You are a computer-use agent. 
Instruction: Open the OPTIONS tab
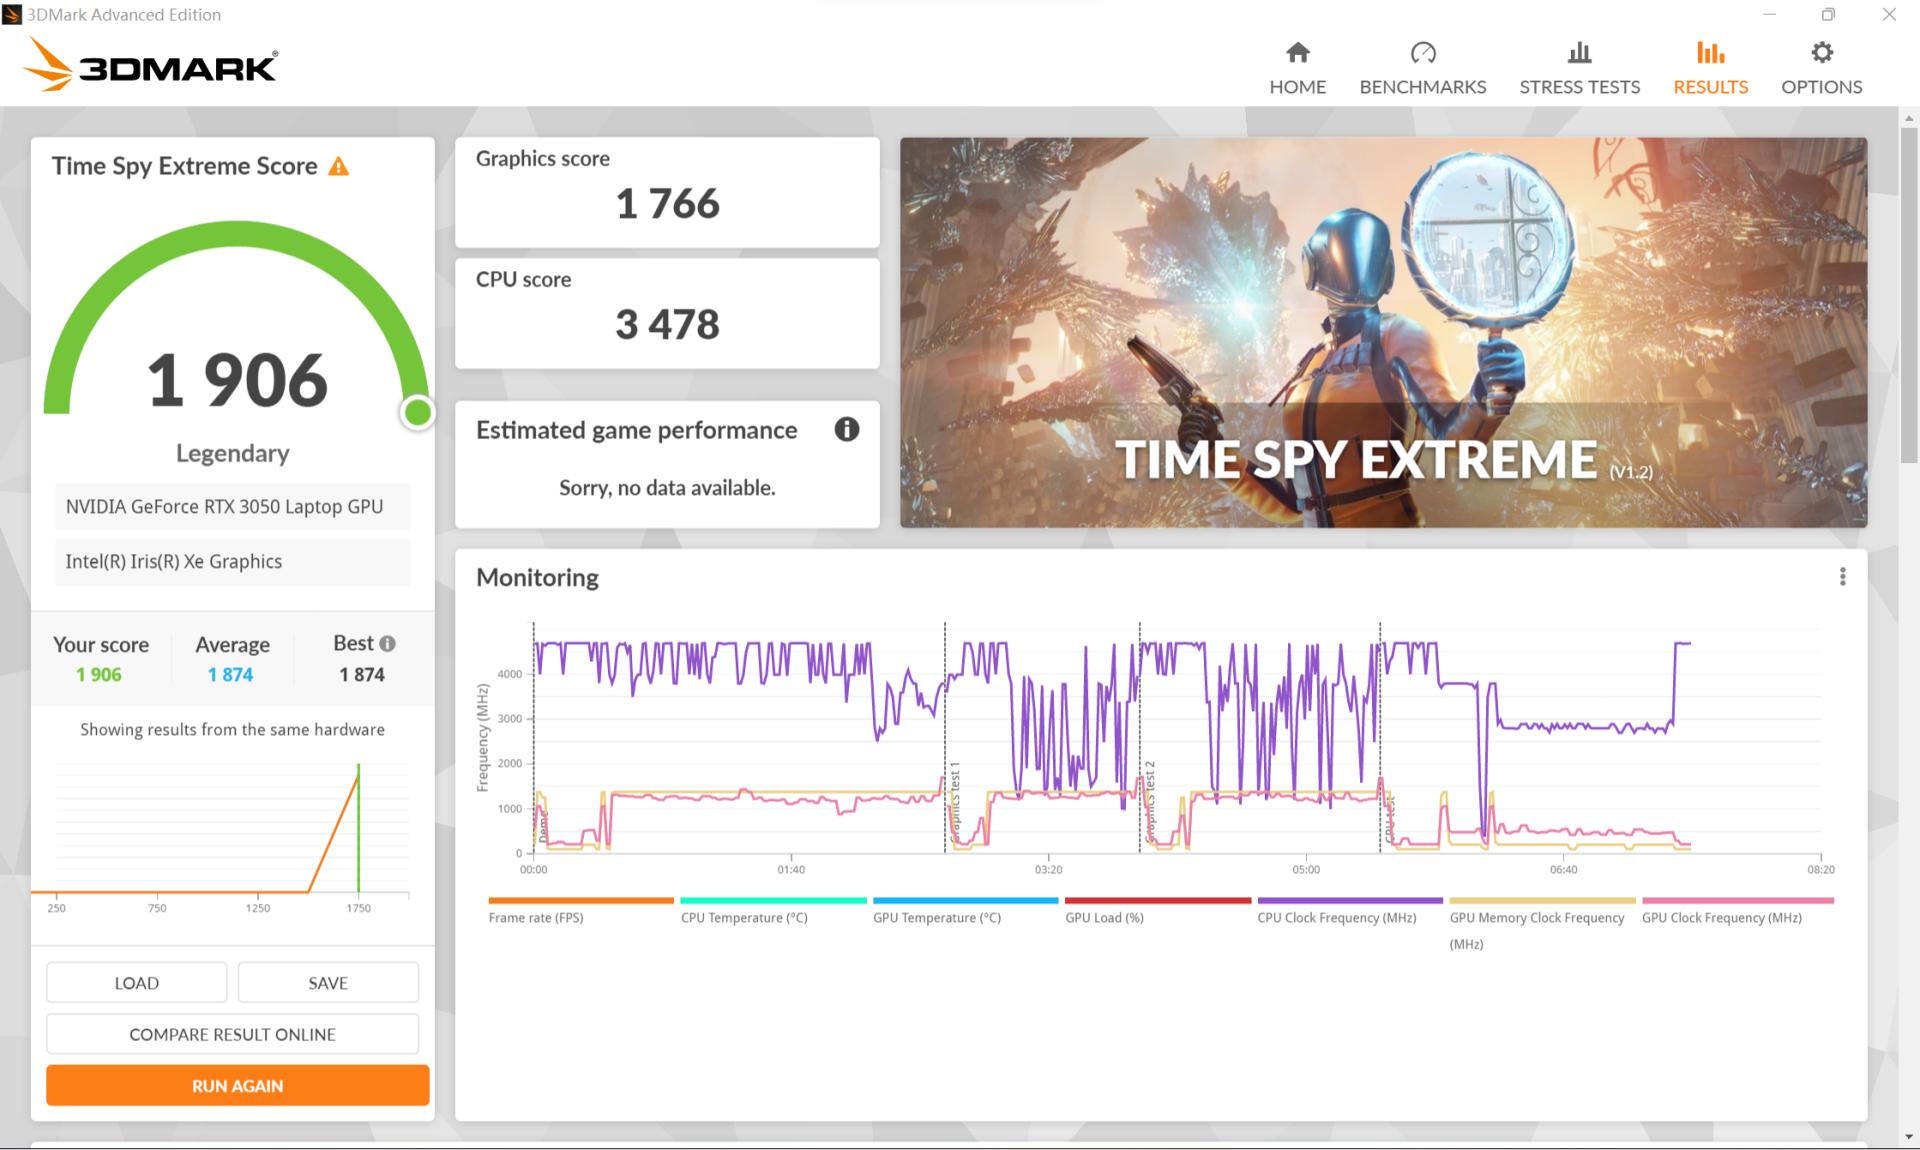(x=1821, y=68)
